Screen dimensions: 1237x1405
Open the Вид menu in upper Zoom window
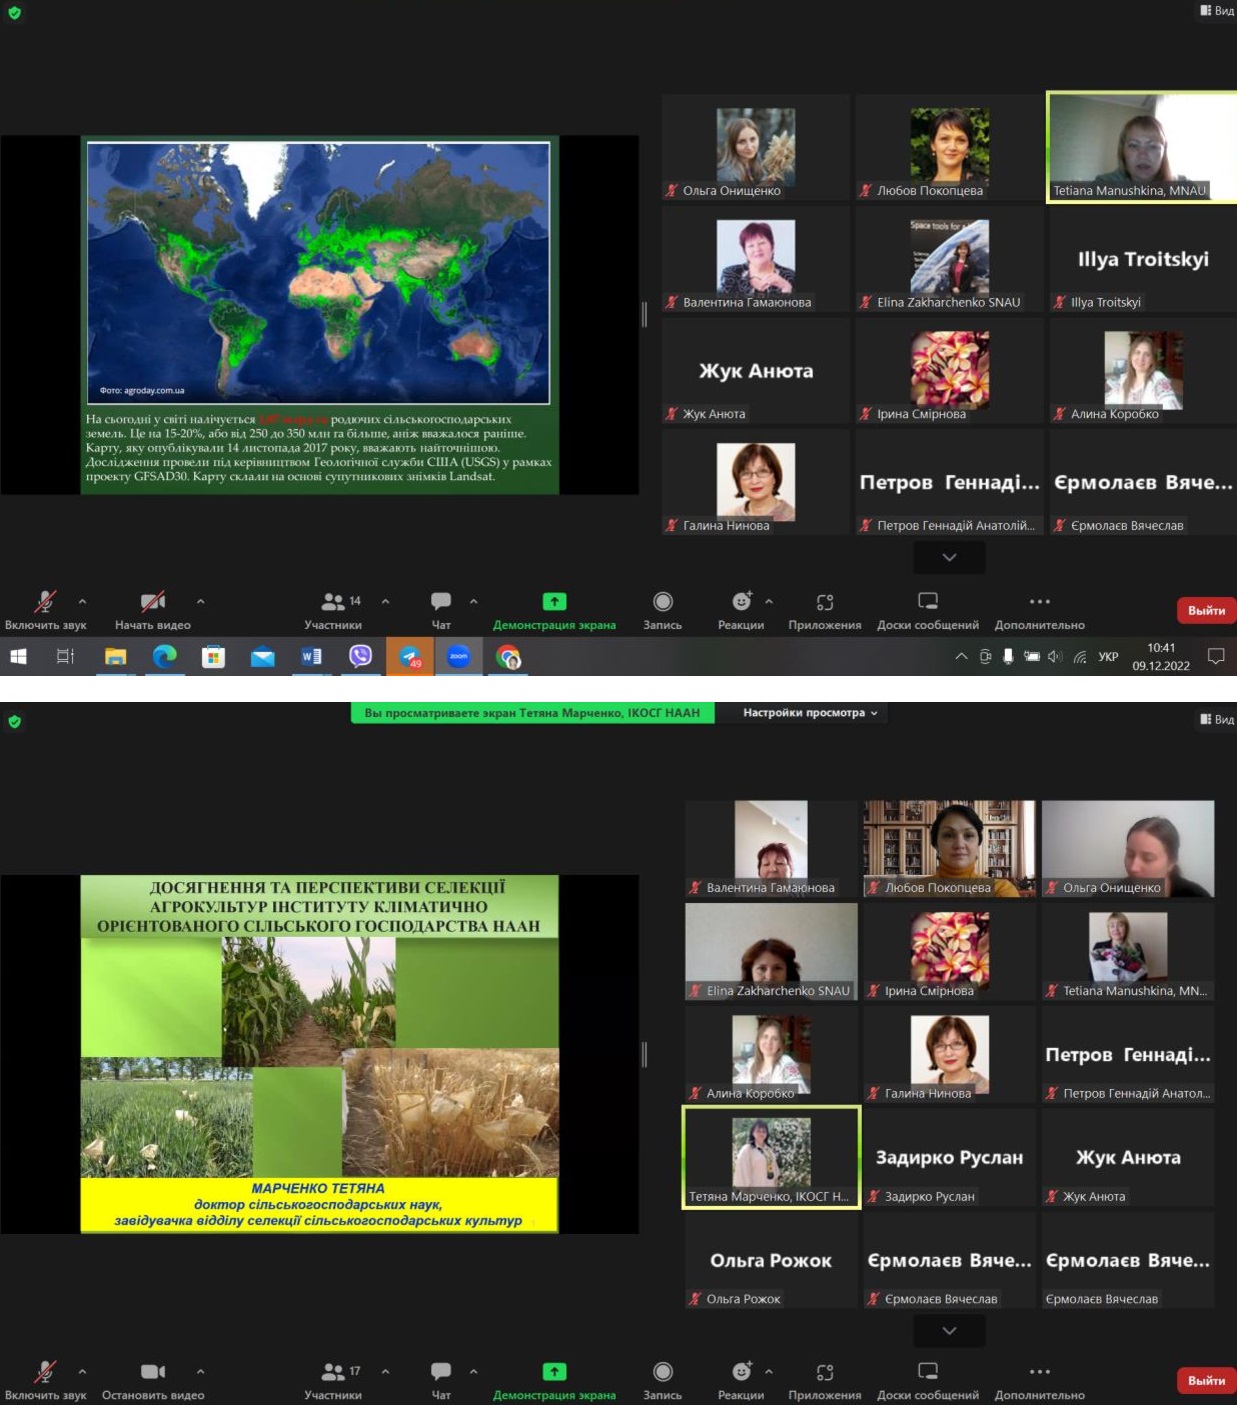point(1217,10)
